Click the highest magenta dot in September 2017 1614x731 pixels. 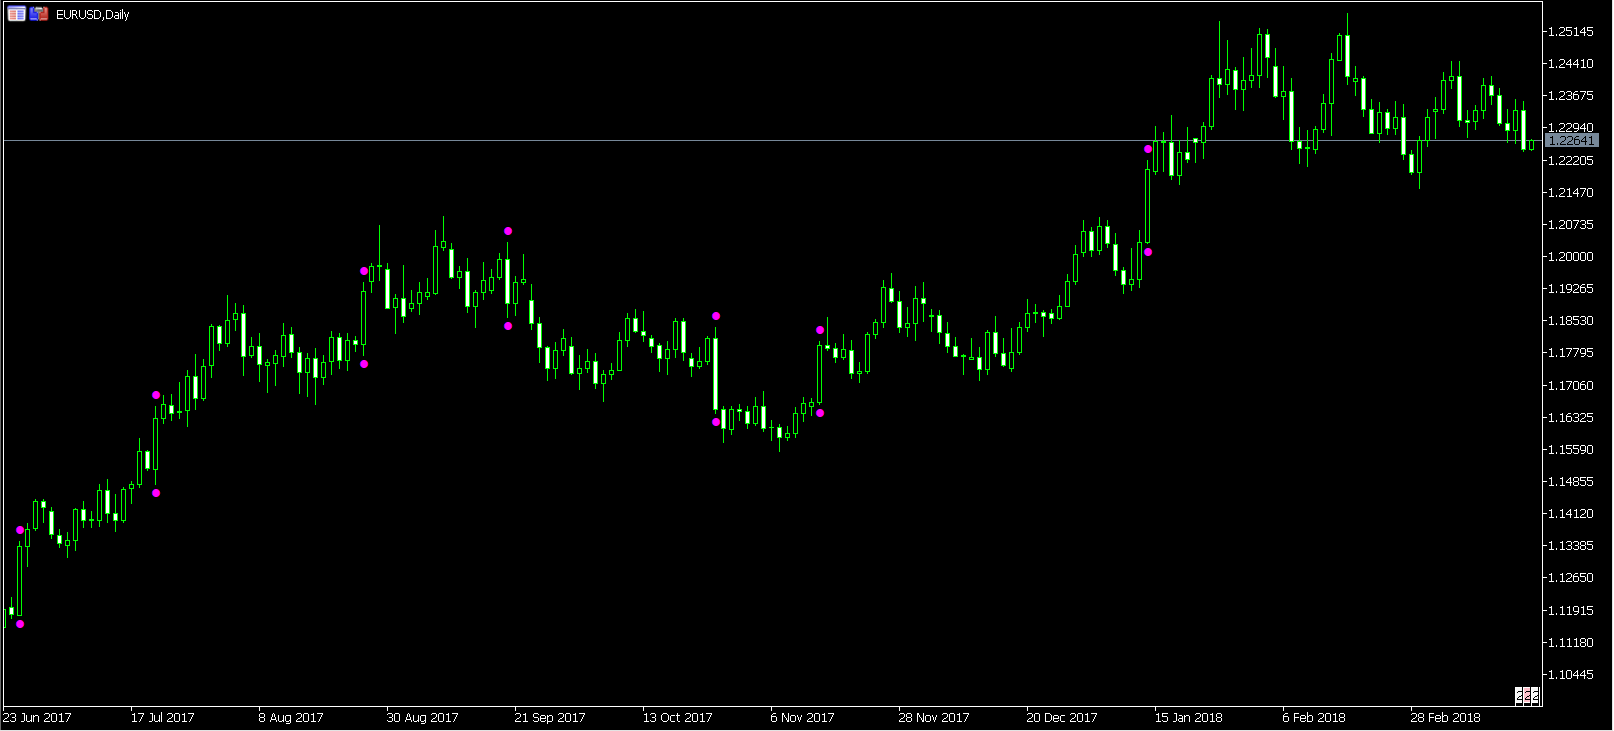(508, 231)
